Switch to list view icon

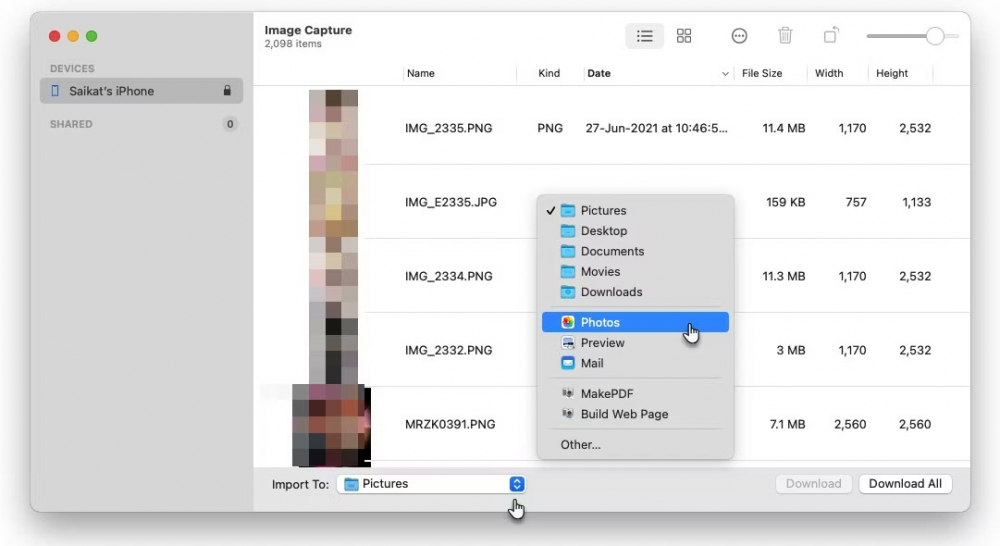click(645, 36)
